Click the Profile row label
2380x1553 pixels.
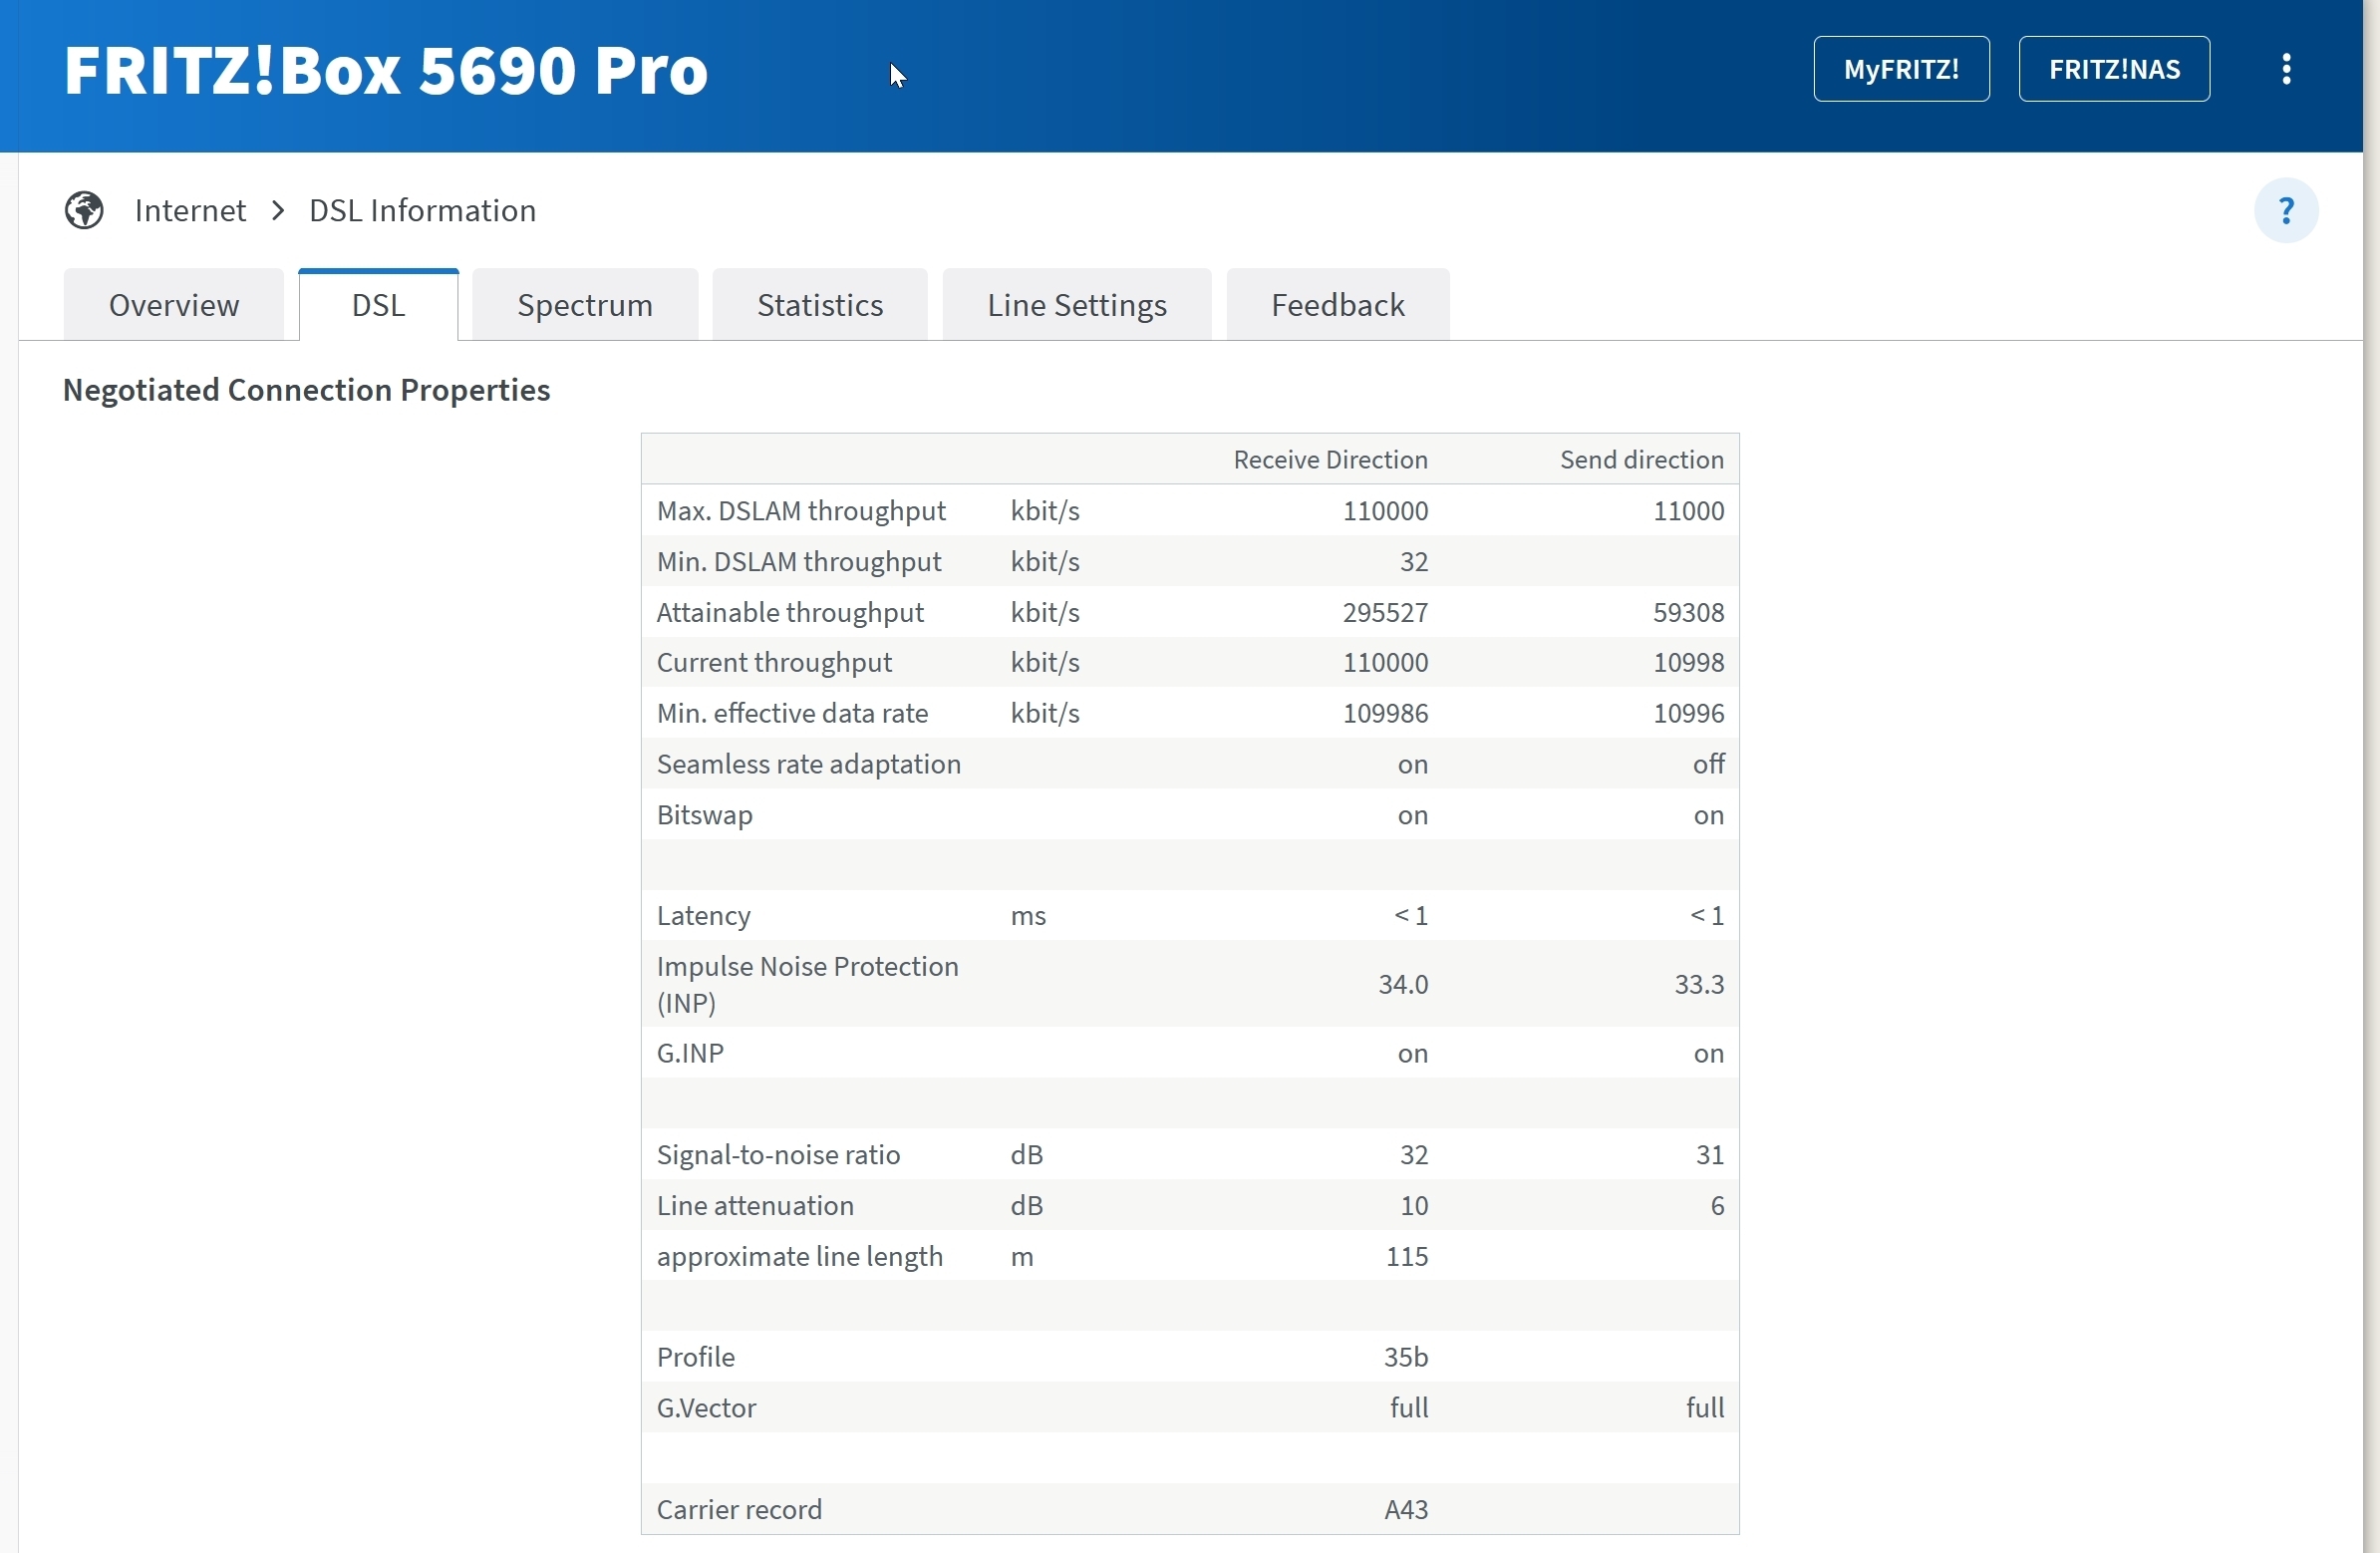(x=696, y=1358)
